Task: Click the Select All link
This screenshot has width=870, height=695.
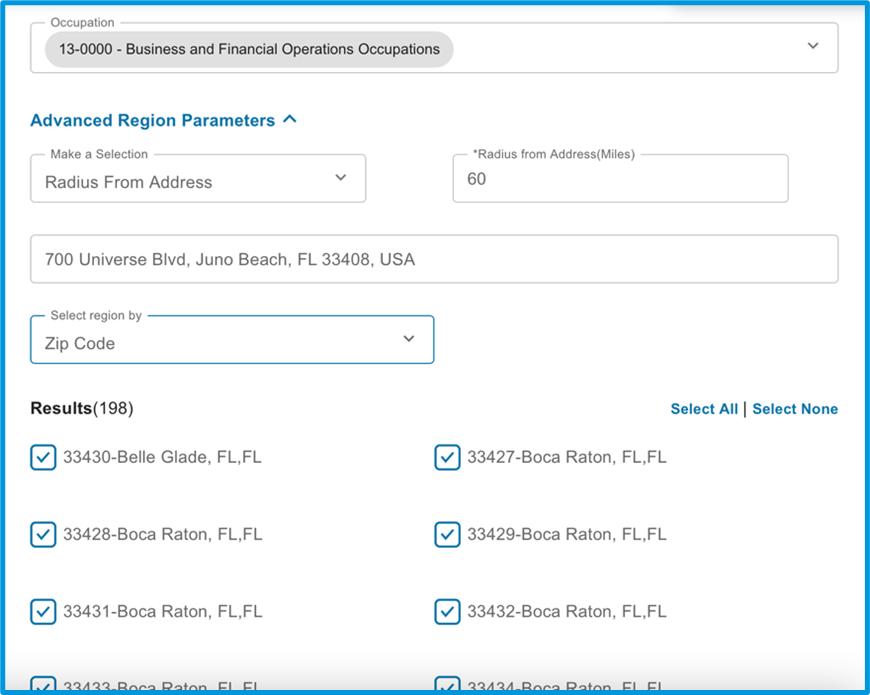Action: [x=704, y=409]
